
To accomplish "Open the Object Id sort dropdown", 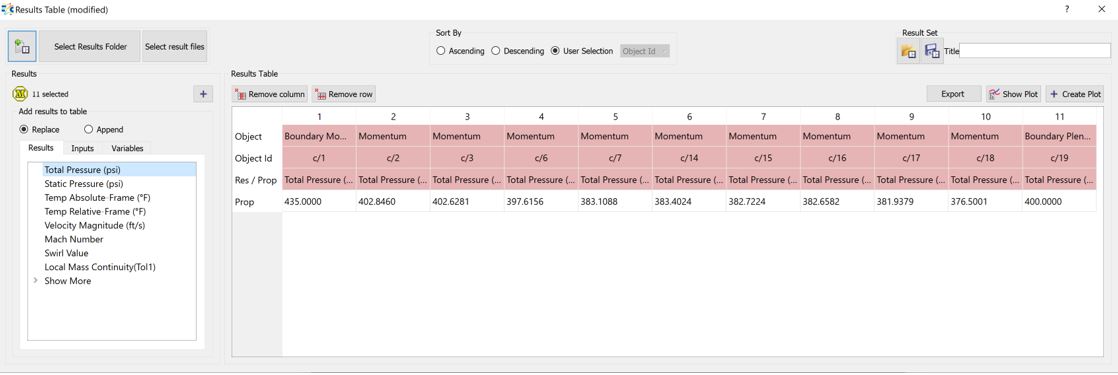I will [645, 51].
